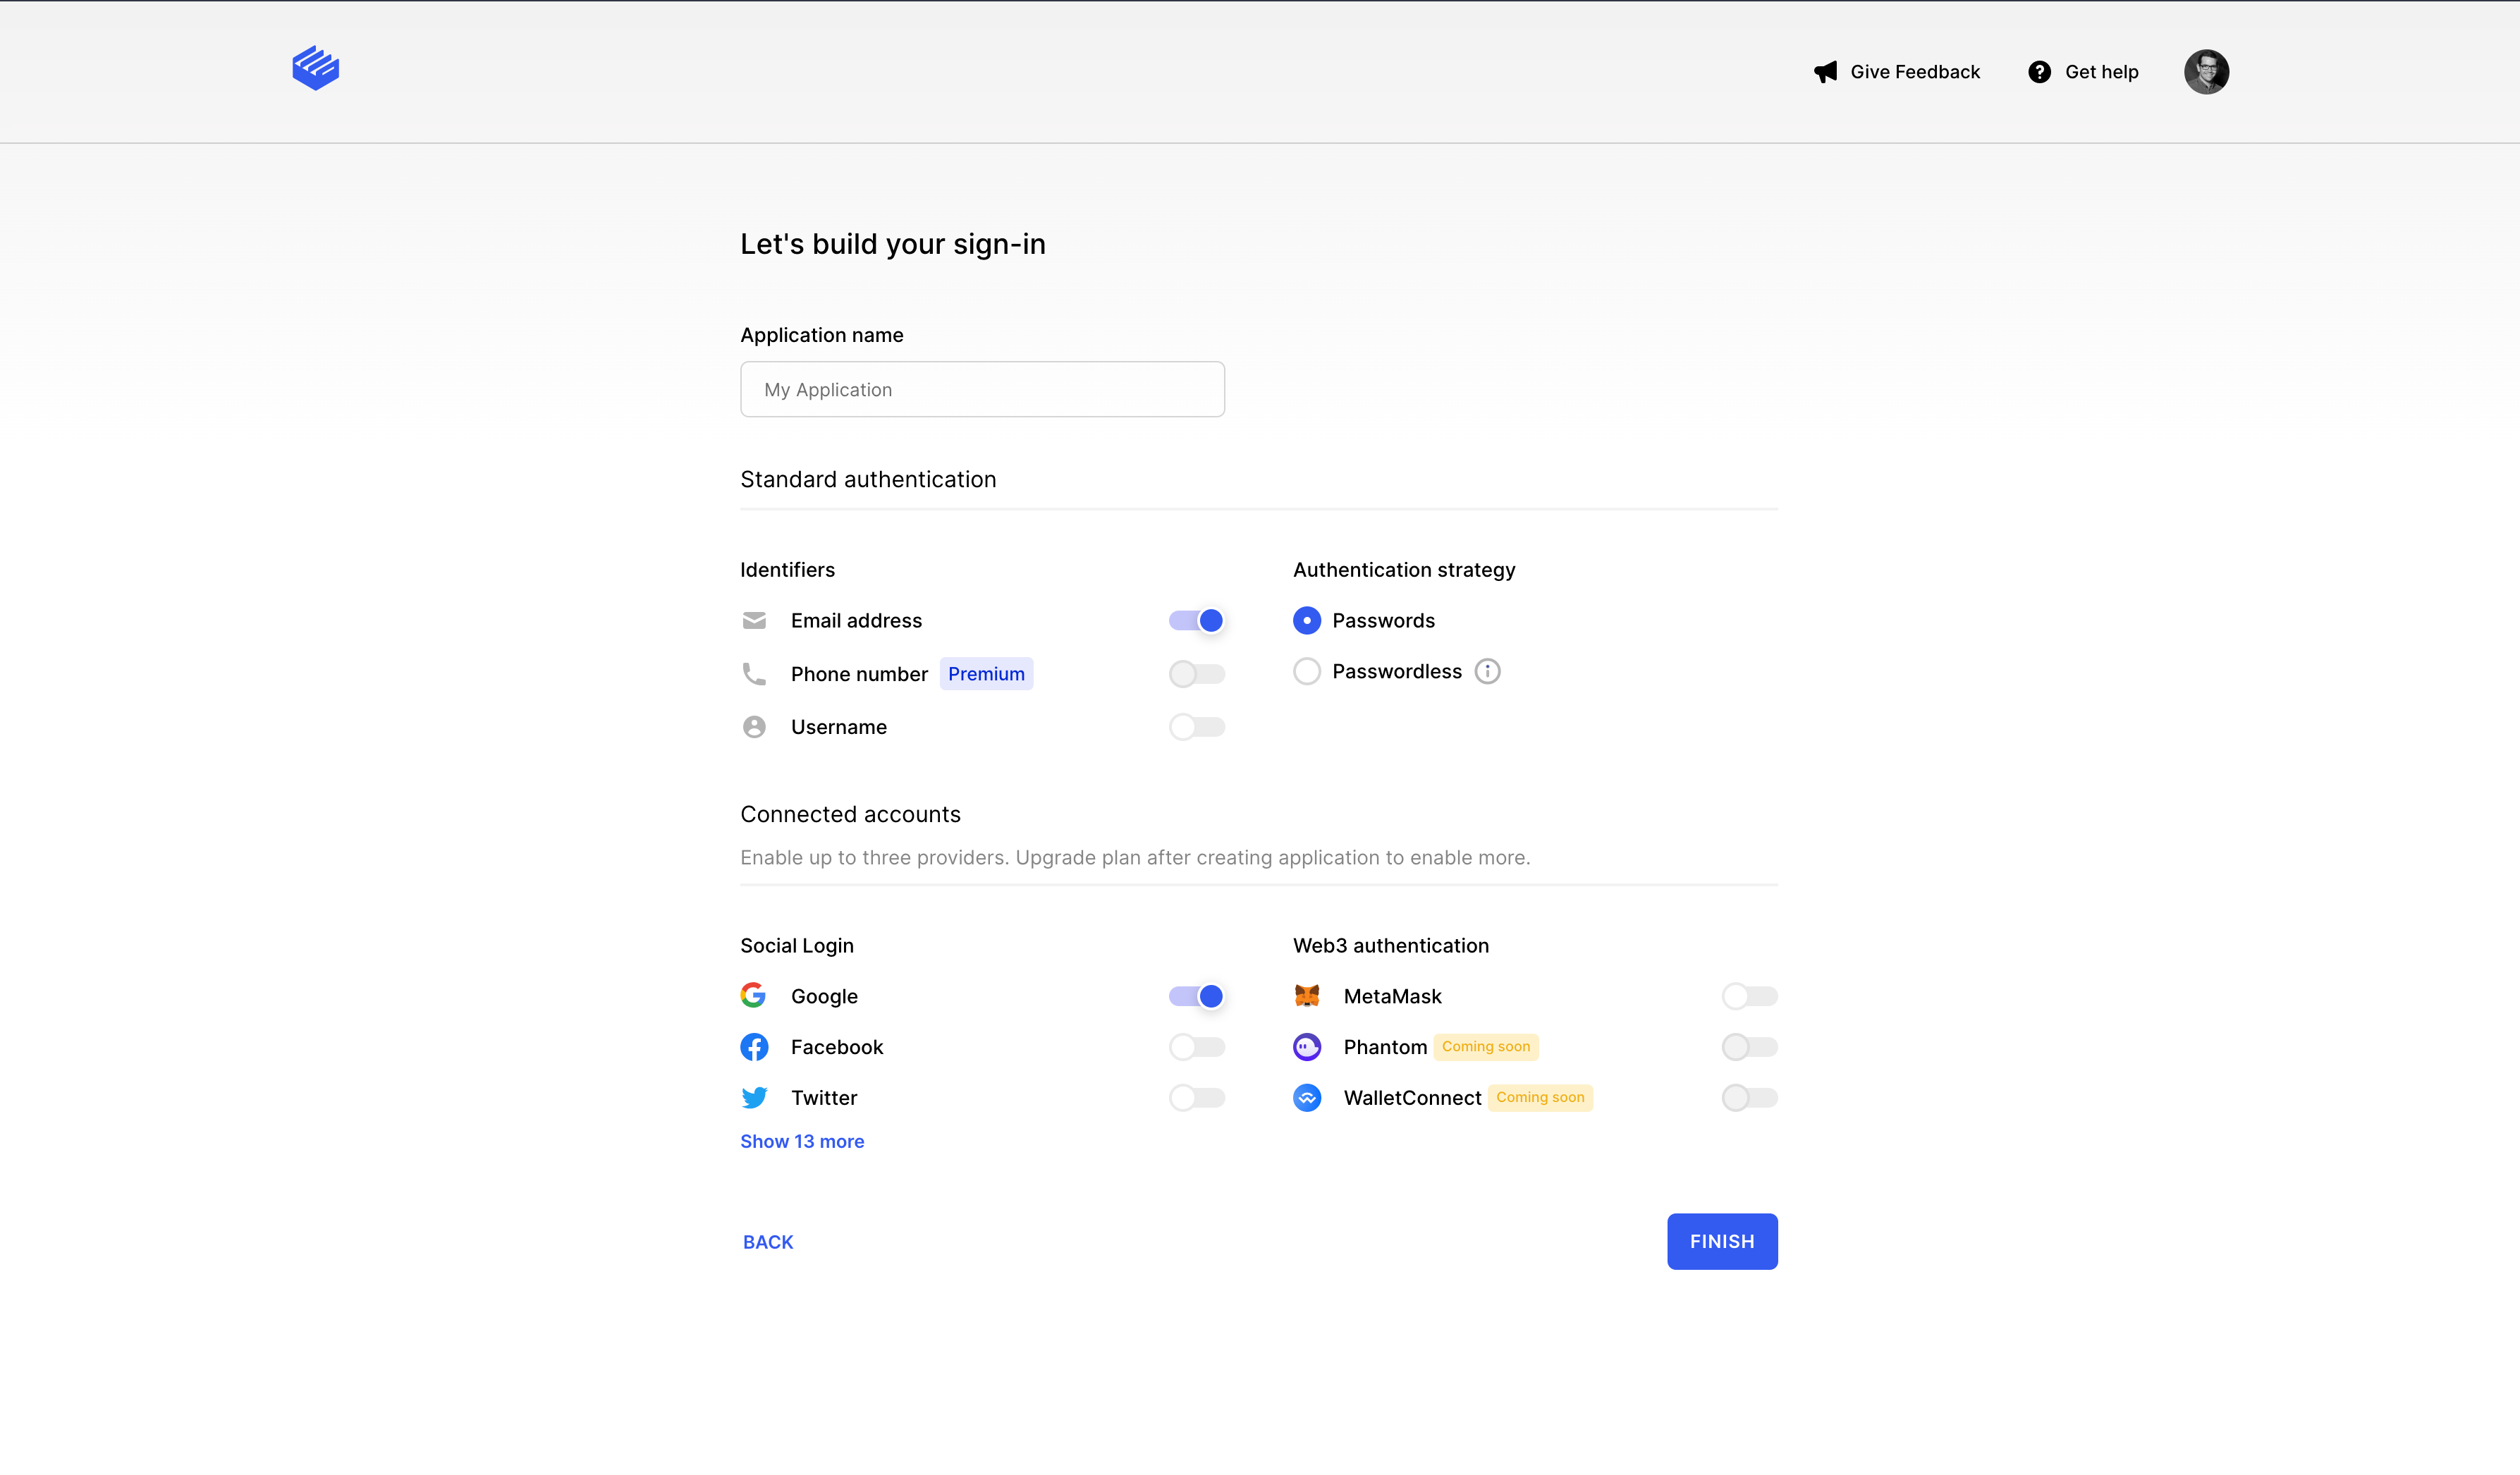Click the Google logo icon
This screenshot has height=1475, width=2520.
pyautogui.click(x=754, y=995)
